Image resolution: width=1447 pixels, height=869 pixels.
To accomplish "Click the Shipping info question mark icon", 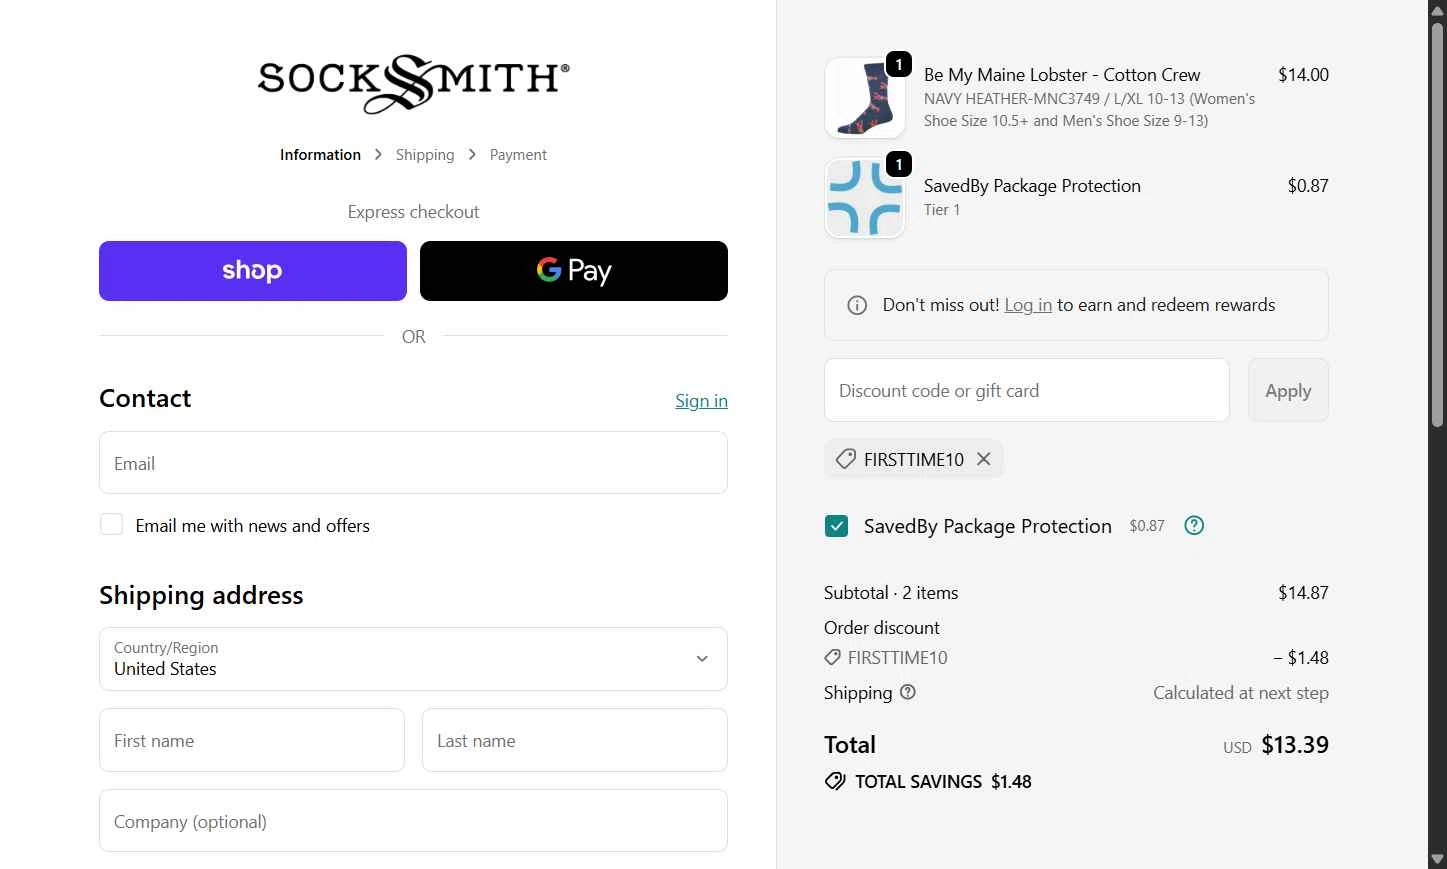I will click(908, 692).
